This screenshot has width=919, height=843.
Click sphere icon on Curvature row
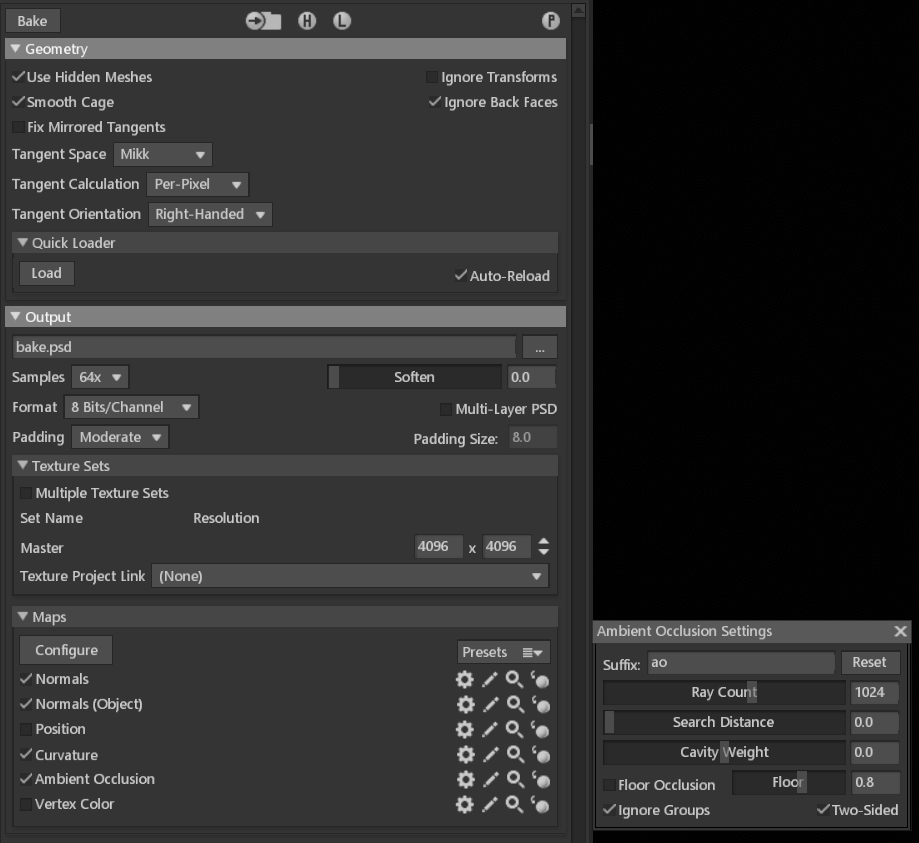(540, 754)
